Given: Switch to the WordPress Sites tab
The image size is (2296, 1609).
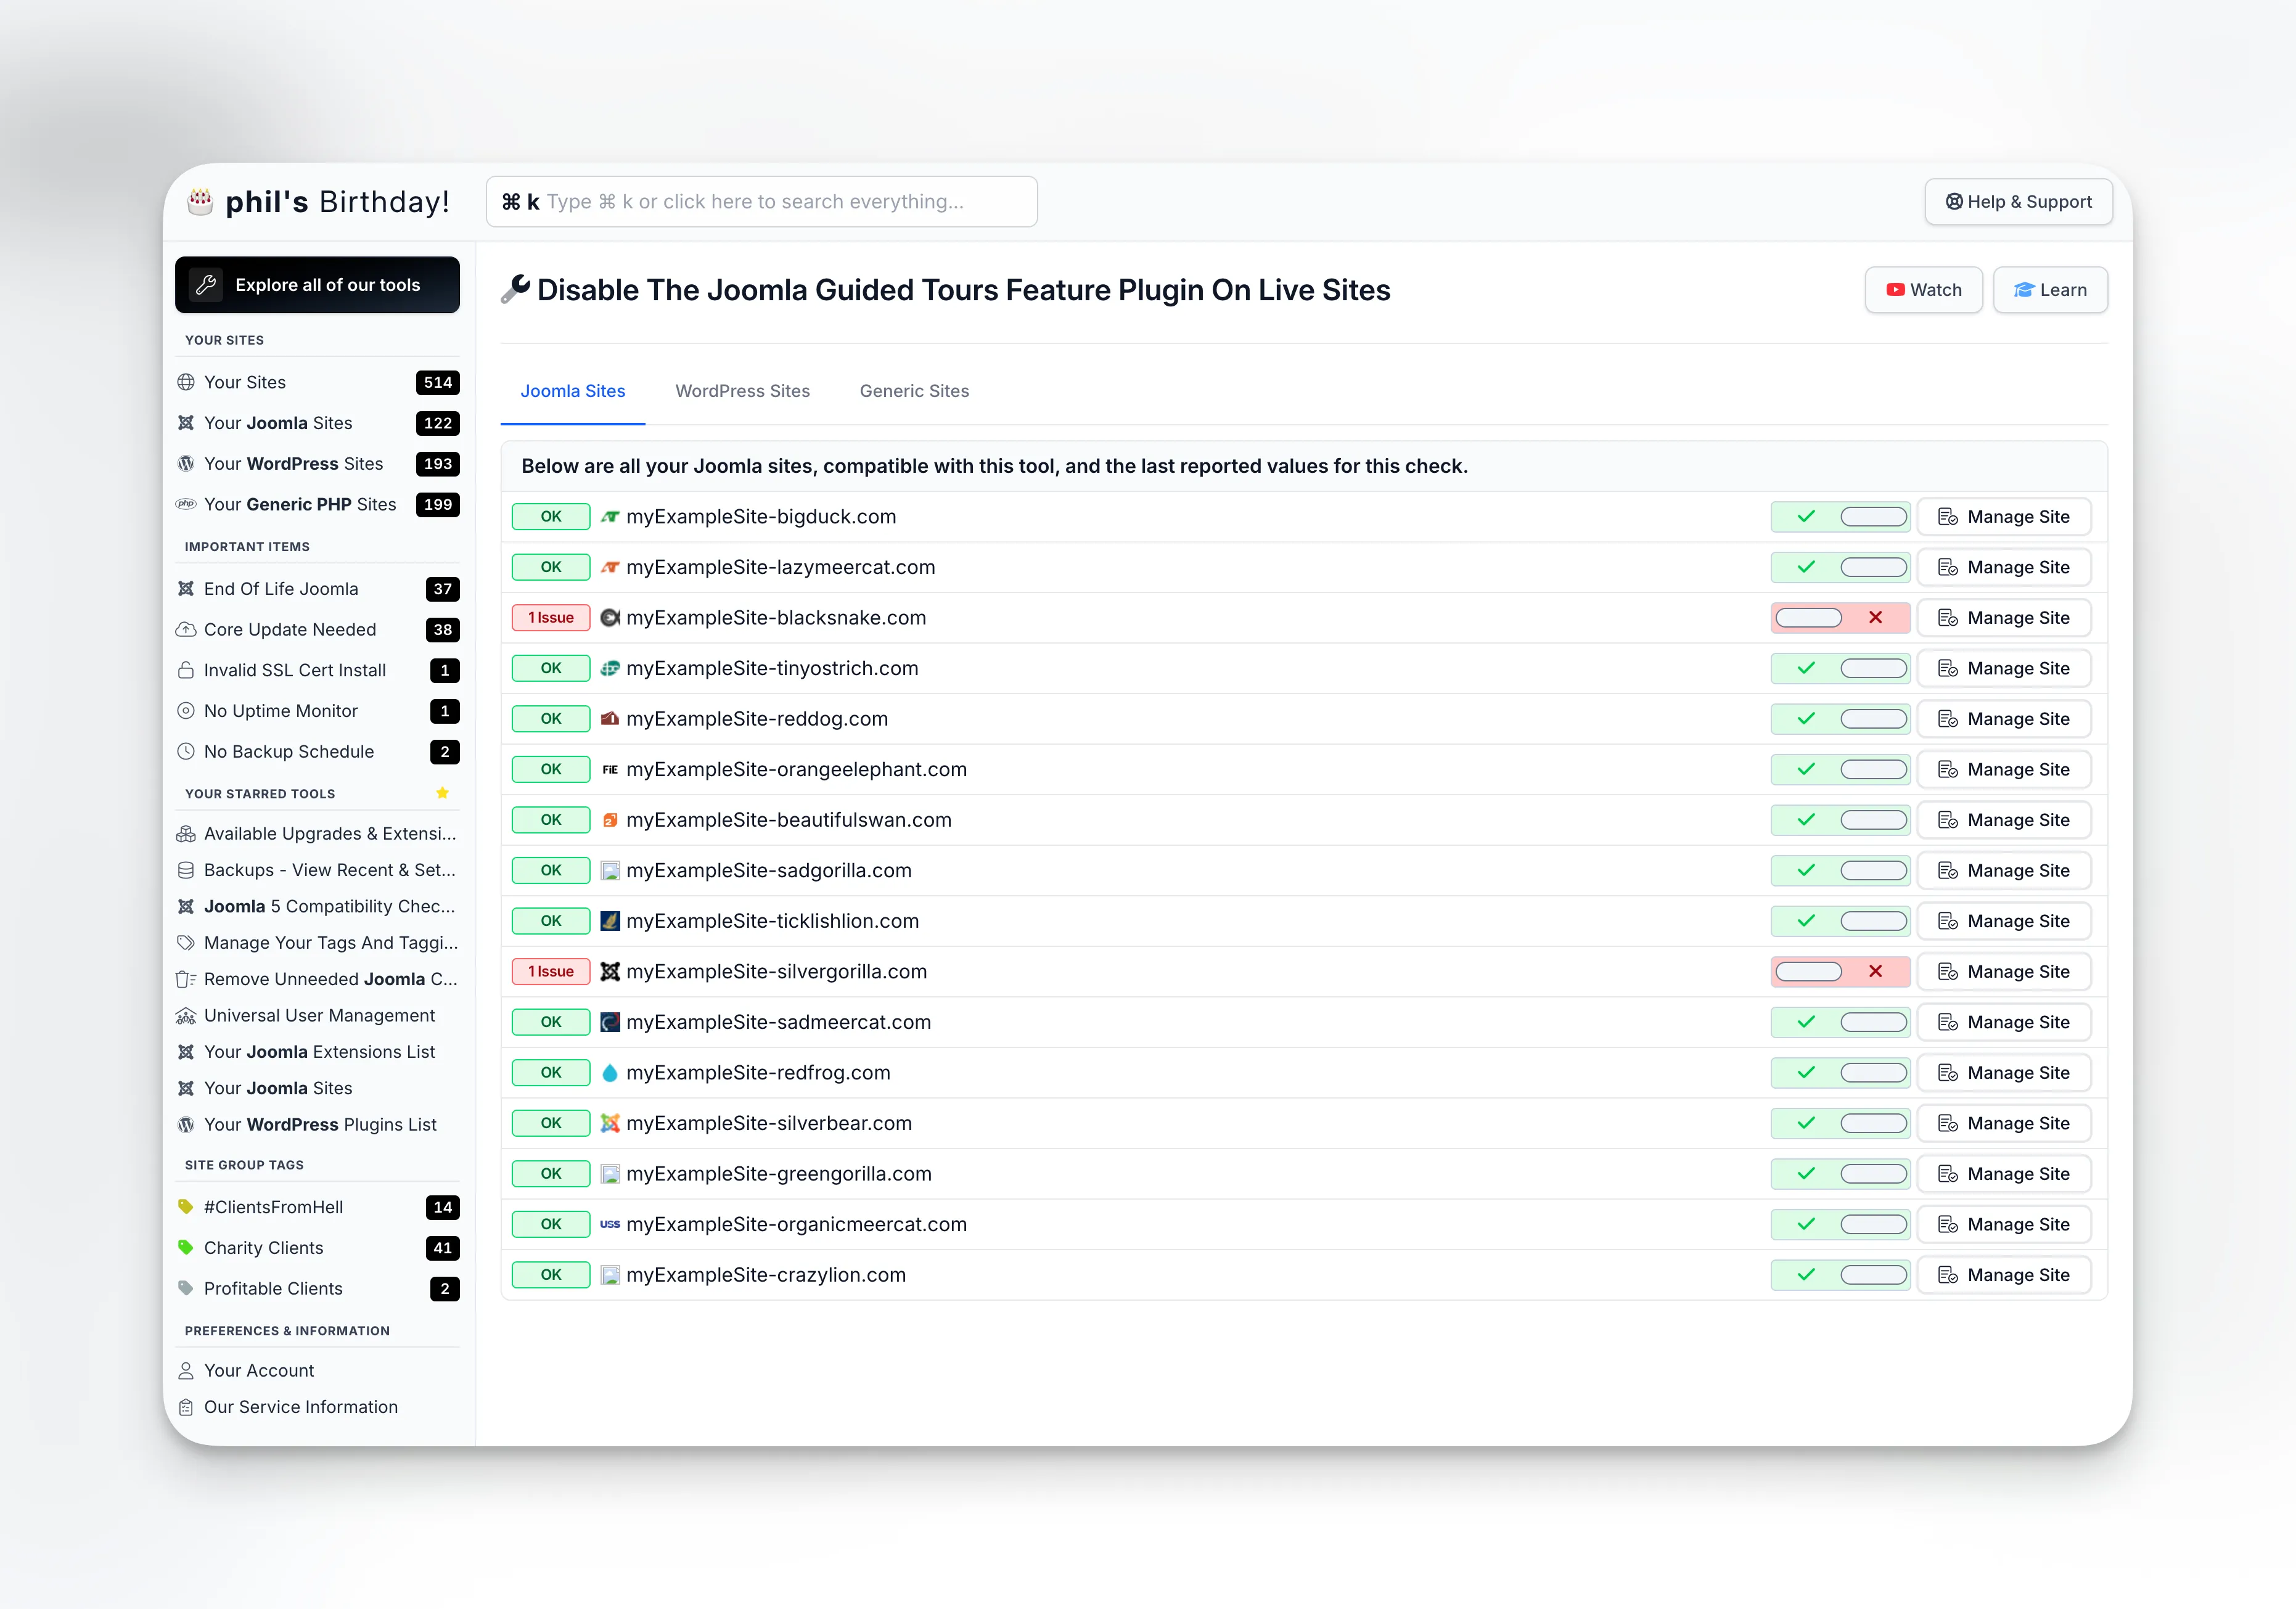Looking at the screenshot, I should 743,391.
